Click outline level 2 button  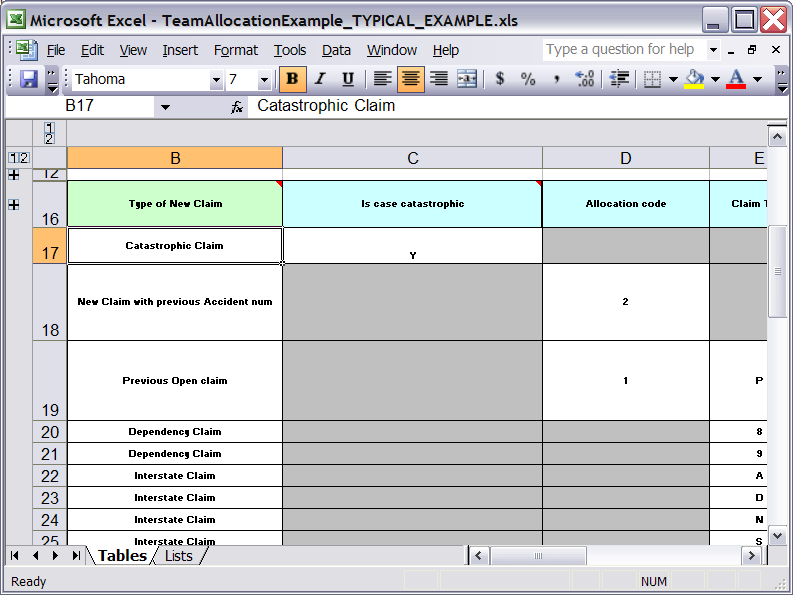point(25,158)
